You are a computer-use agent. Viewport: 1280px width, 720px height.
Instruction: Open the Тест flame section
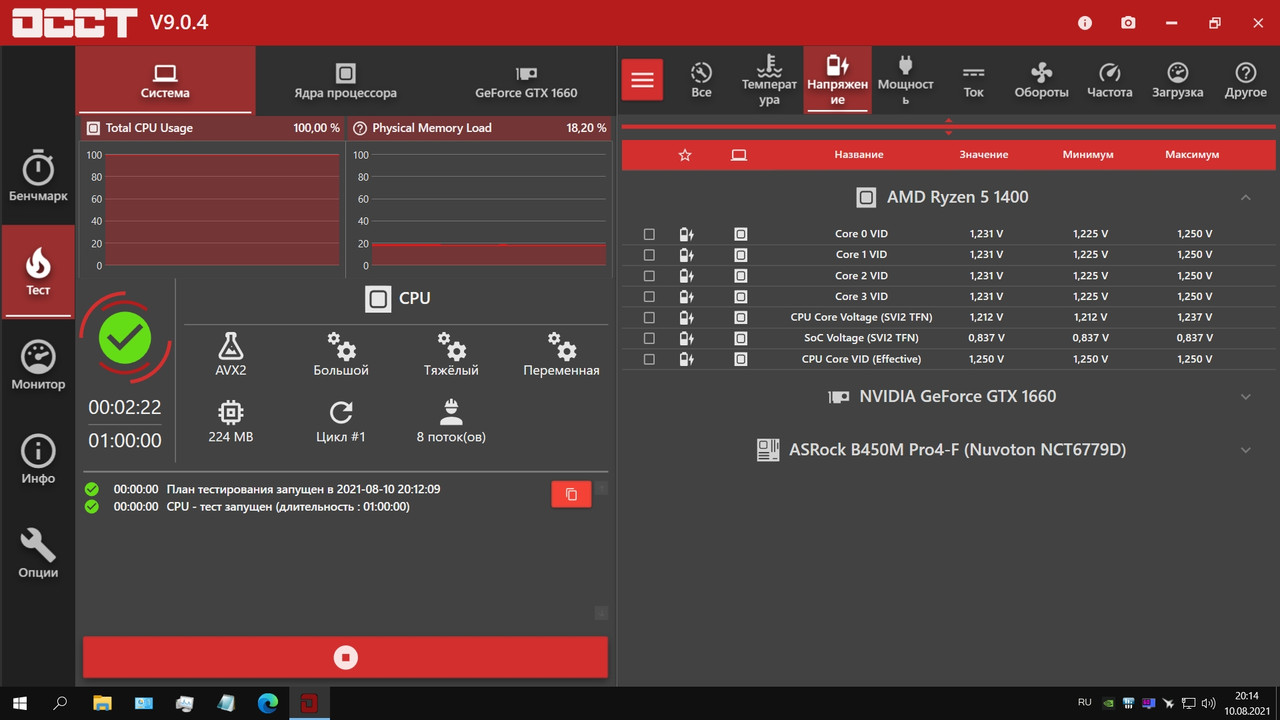38,271
